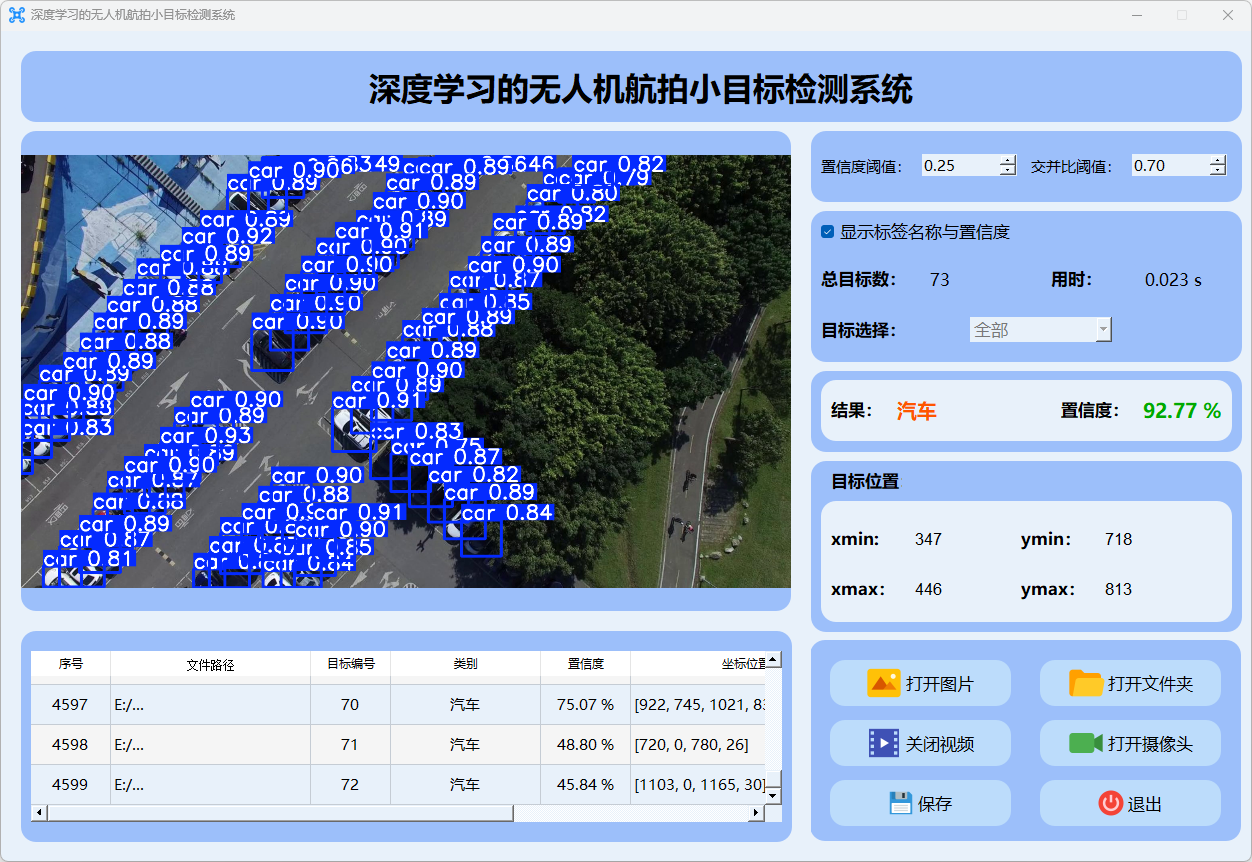Uncheck the show label and confidence checkbox
Screen dimensions: 1252x862
point(828,232)
